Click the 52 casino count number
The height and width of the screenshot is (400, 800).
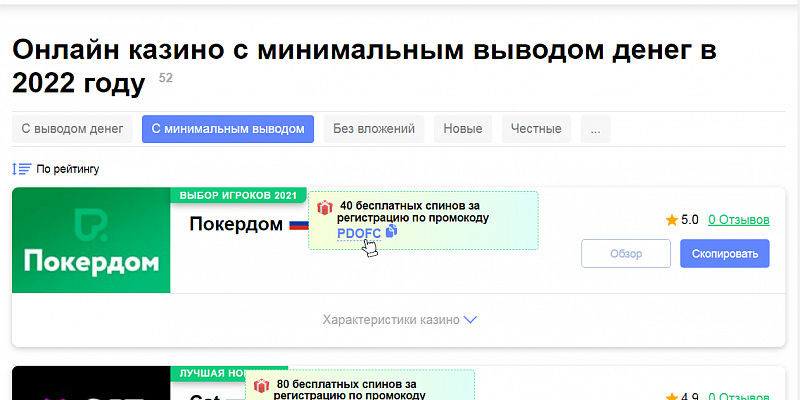pyautogui.click(x=166, y=78)
